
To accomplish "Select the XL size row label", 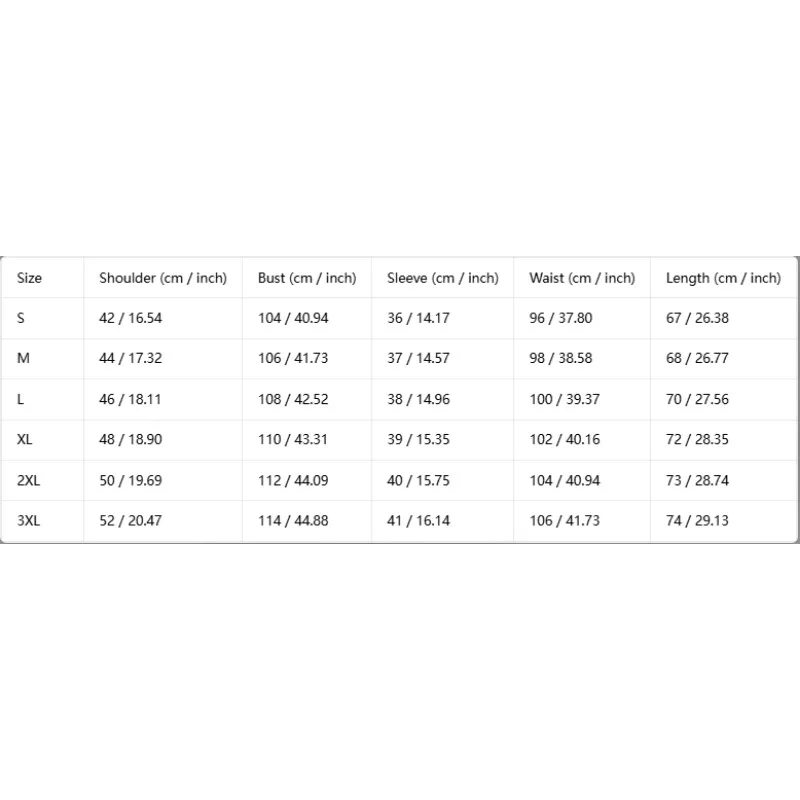I will pyautogui.click(x=24, y=439).
